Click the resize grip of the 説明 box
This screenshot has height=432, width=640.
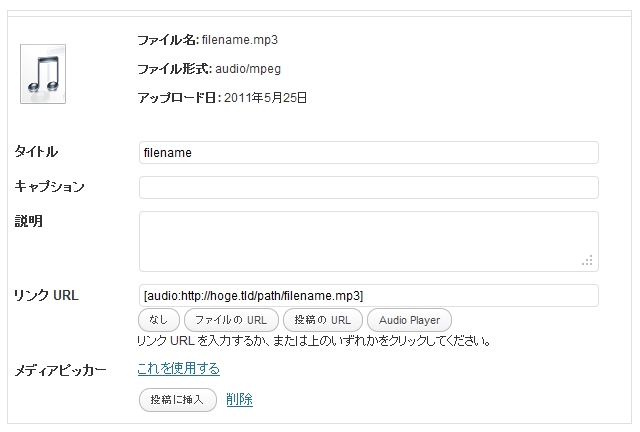(x=588, y=260)
